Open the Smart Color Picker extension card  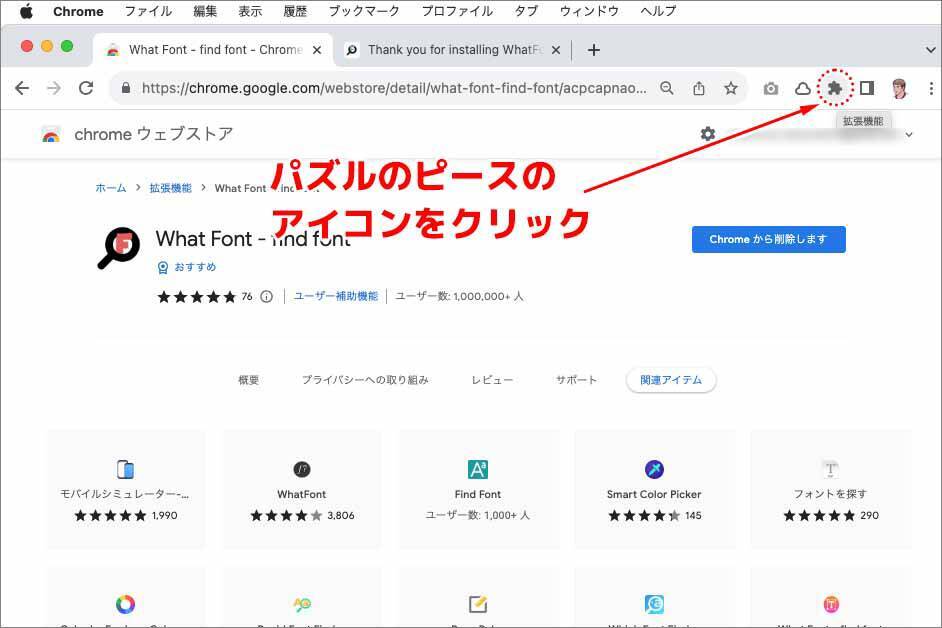[x=654, y=490]
